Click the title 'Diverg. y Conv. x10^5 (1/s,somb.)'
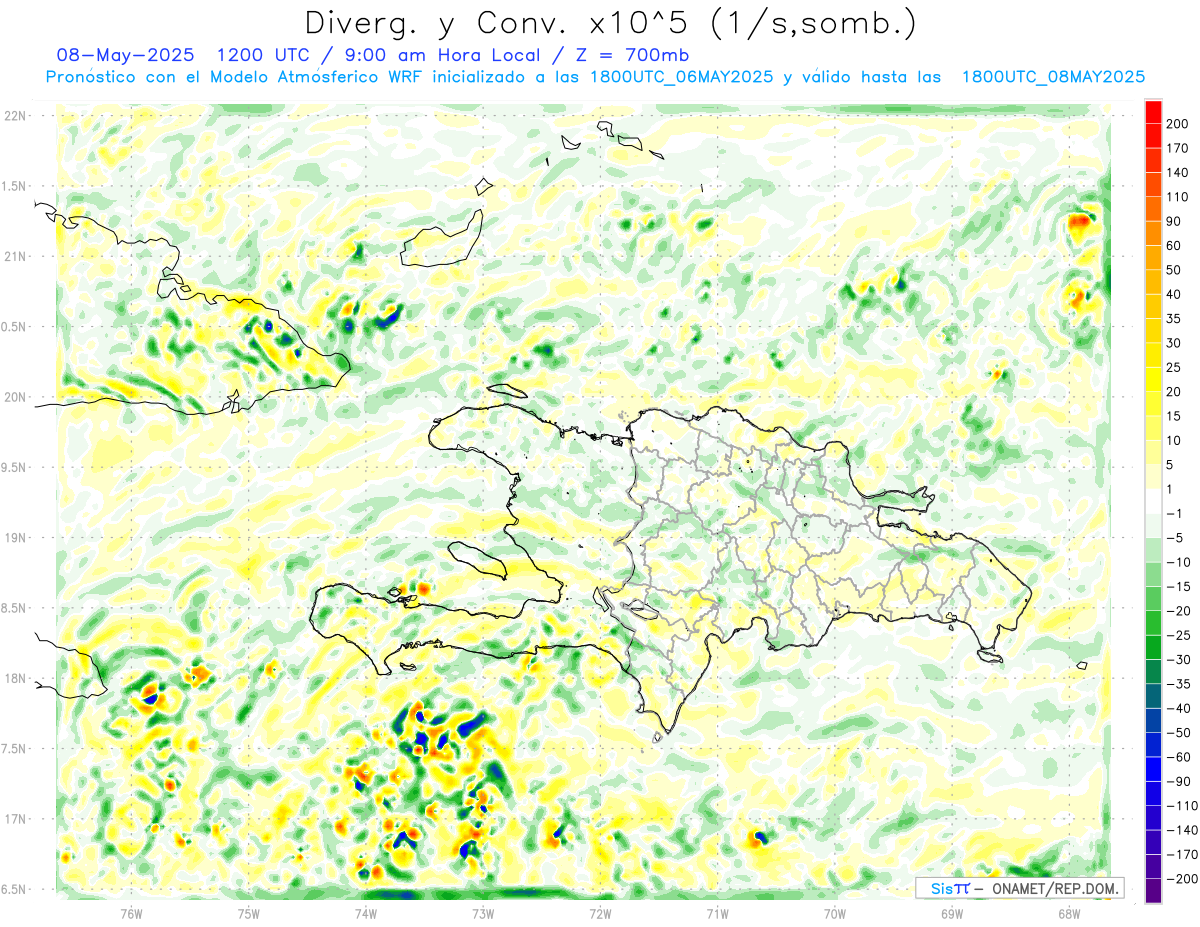This screenshot has width=1200, height=927. click(x=609, y=23)
